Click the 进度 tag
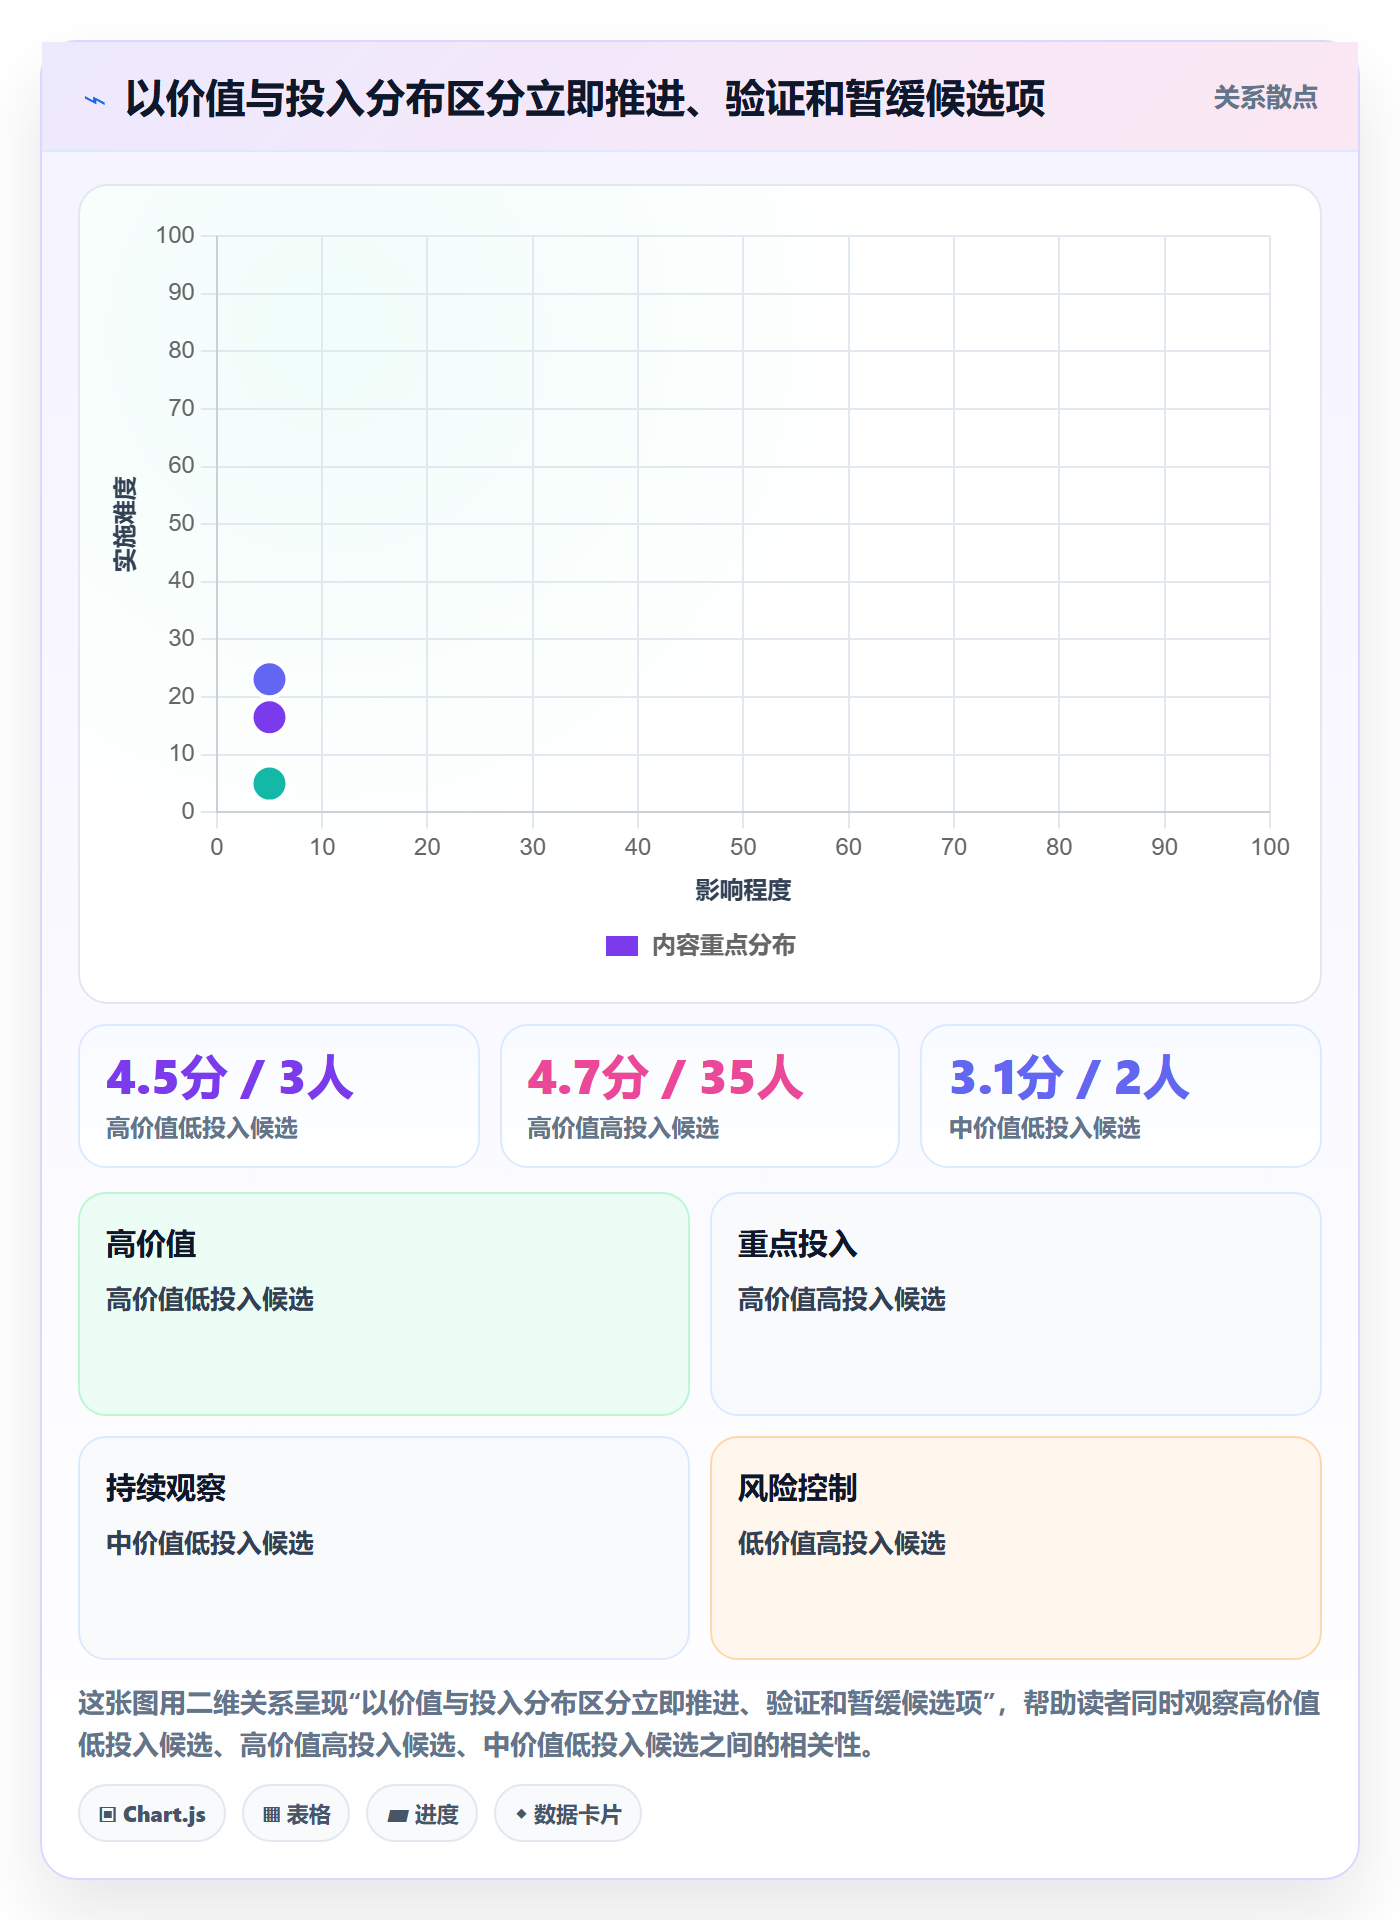This screenshot has width=1400, height=1920. [x=422, y=1814]
